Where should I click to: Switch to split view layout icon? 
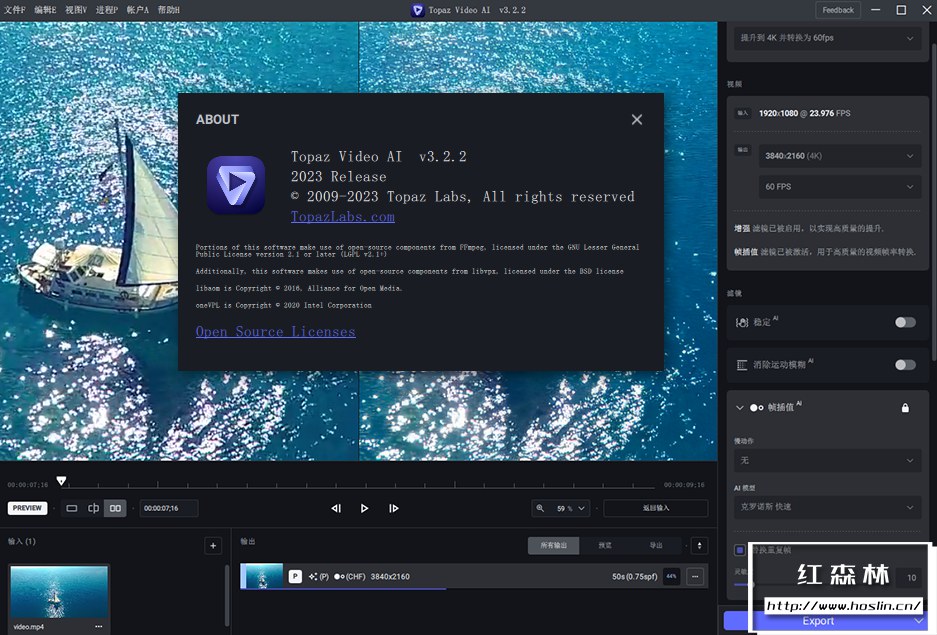coord(93,508)
